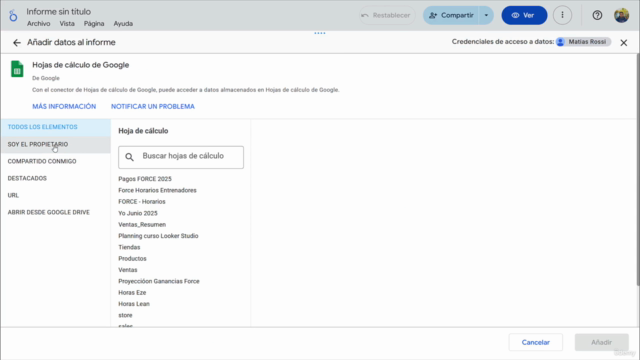This screenshot has width=640, height=360.
Task: Open the Página menu
Action: (94, 24)
